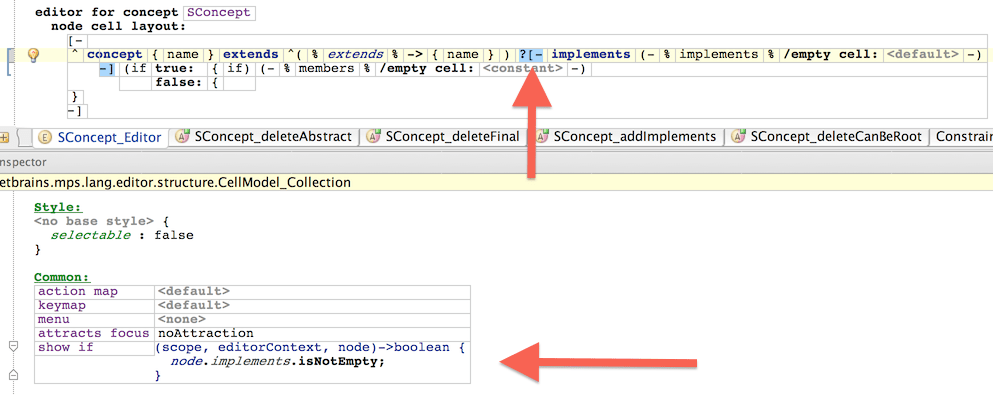Click the yellow lightbulb intention icon

tap(35, 56)
